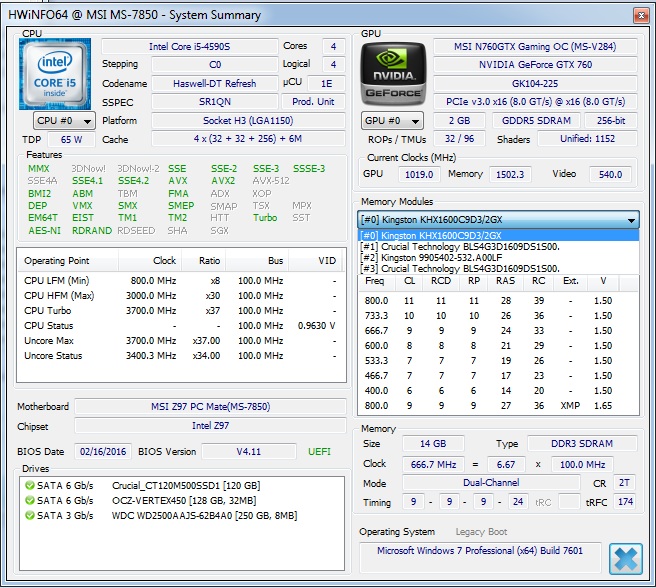The image size is (656, 588).
Task: Click the 14 GB memory size field
Action: pos(433,444)
